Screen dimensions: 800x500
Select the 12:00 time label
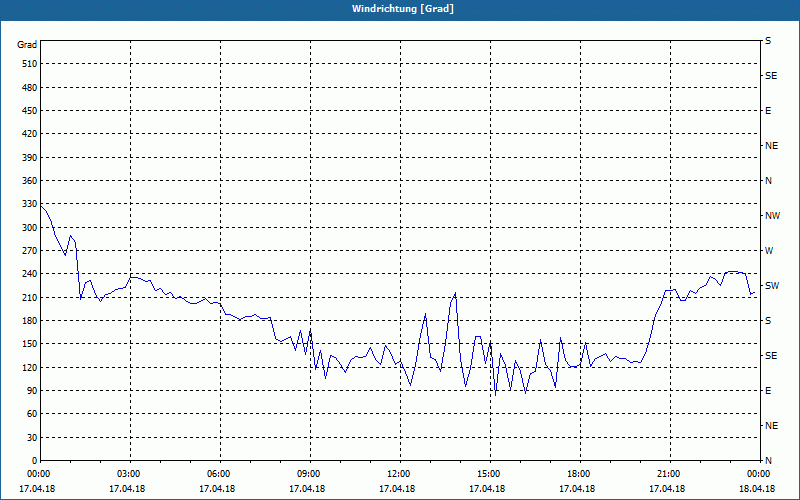[400, 473]
